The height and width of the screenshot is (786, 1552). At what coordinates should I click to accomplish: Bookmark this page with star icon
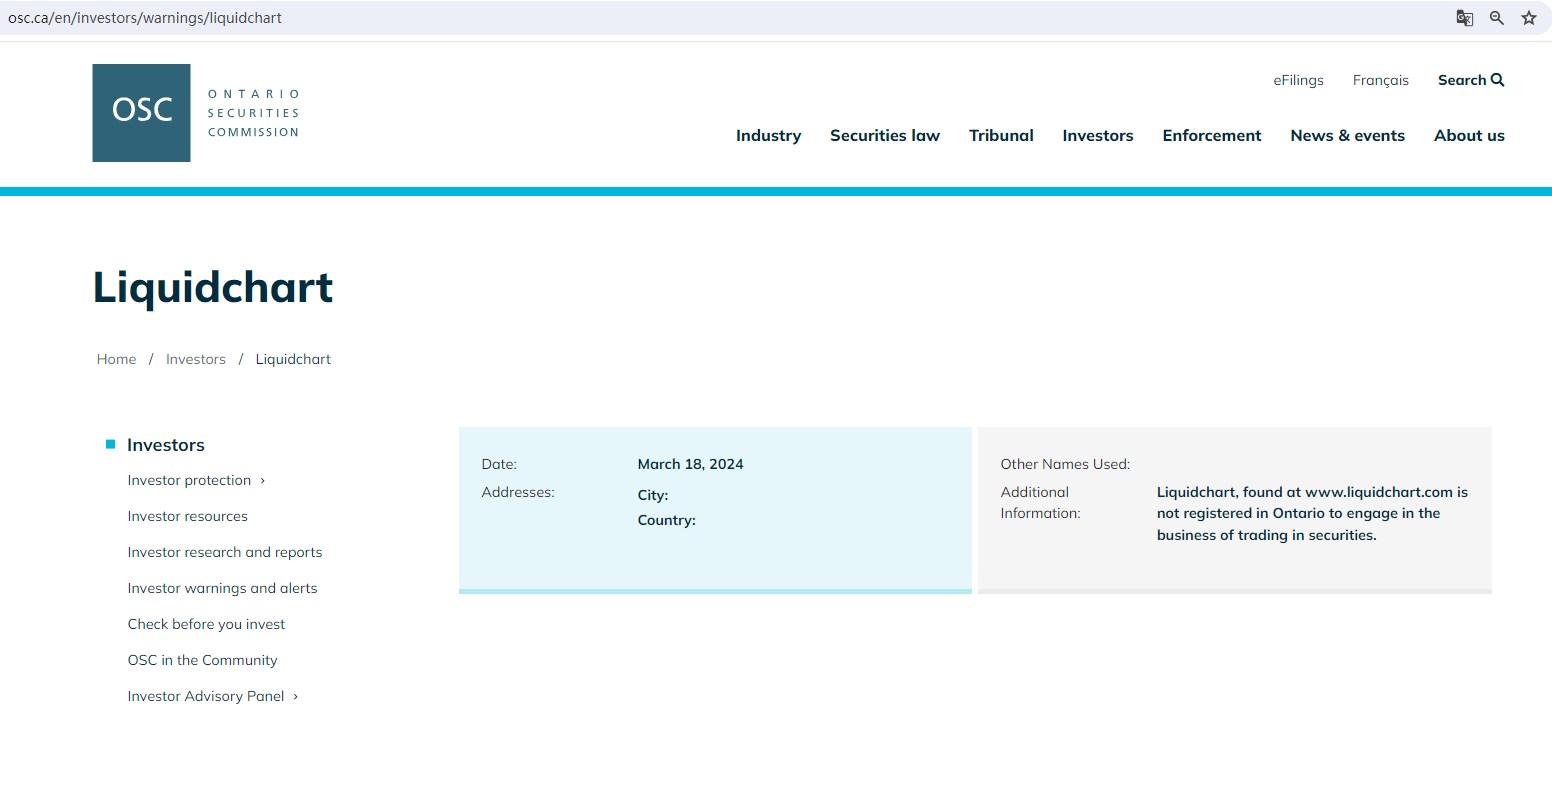coord(1528,18)
